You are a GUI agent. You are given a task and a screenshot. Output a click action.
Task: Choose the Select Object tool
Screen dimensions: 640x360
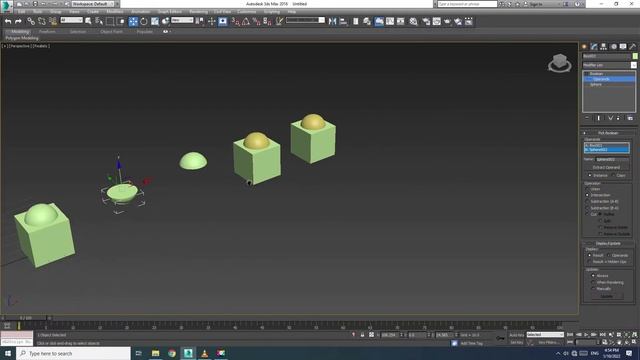[88, 22]
